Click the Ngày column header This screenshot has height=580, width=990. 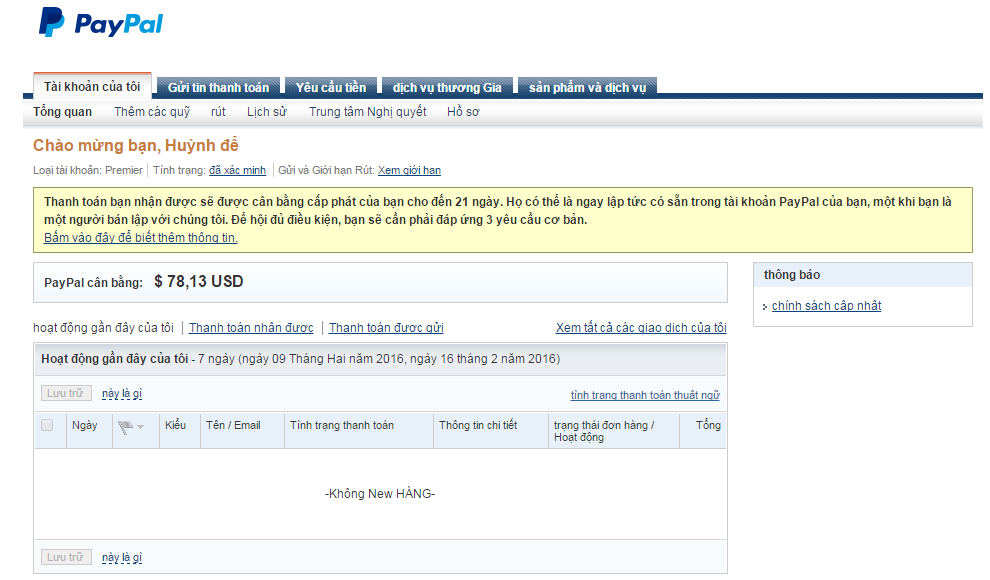[x=85, y=425]
